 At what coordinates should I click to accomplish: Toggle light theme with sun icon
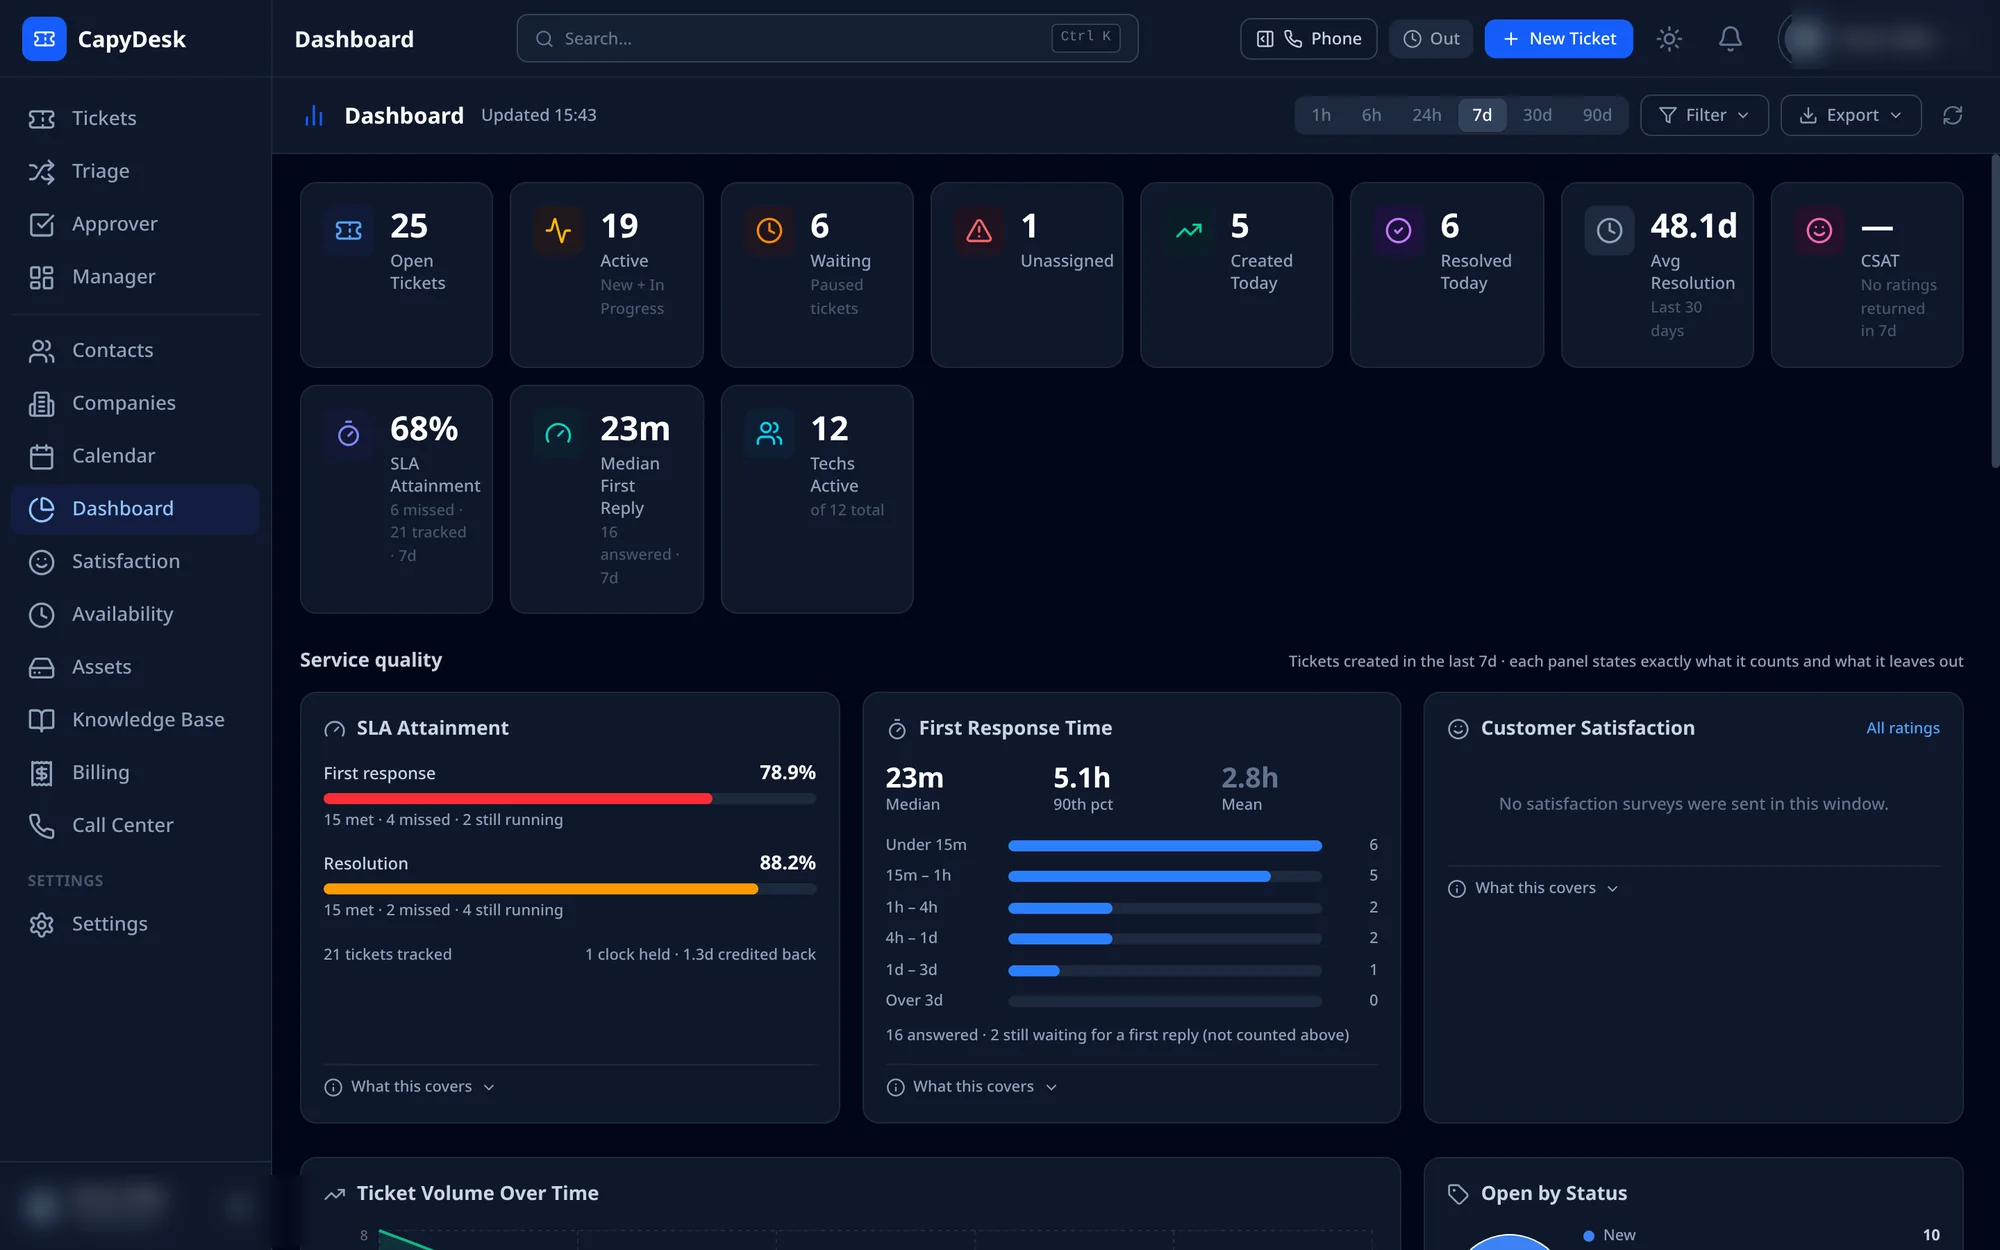tap(1669, 39)
